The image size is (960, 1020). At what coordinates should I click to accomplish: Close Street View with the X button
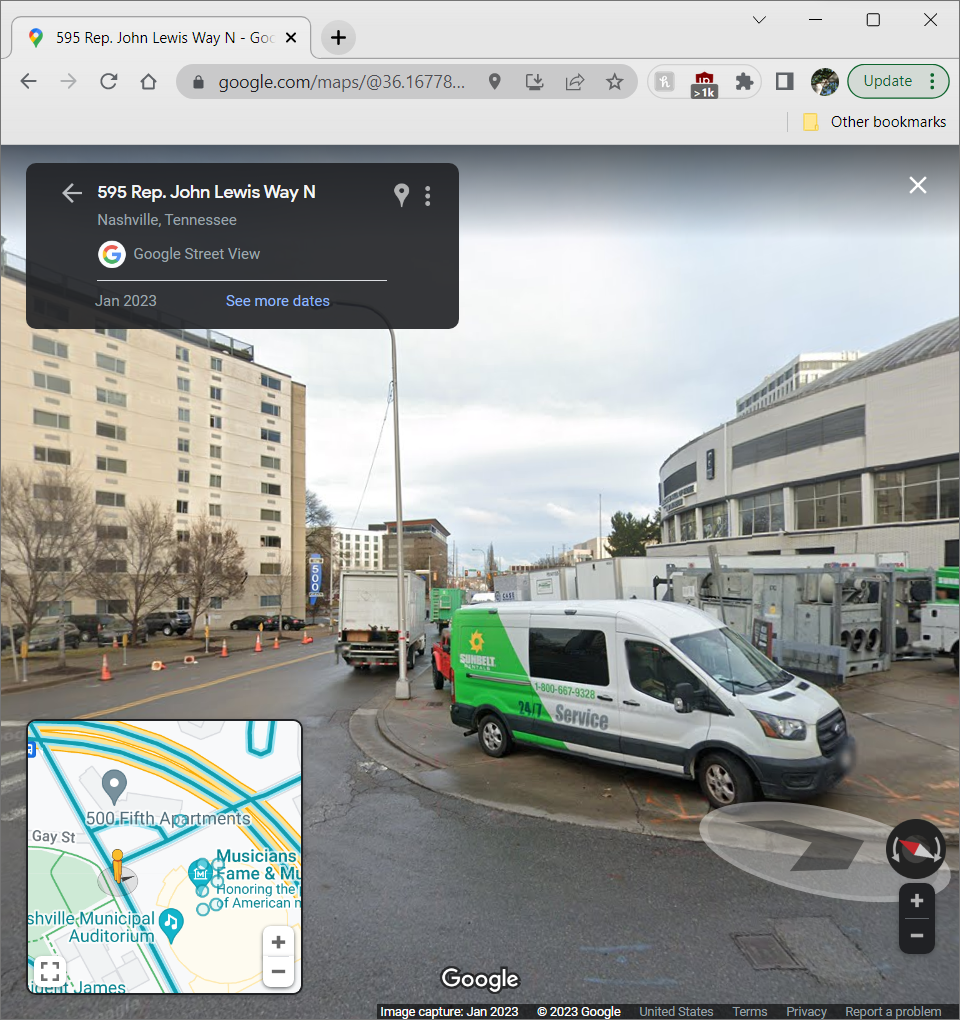pyautogui.click(x=917, y=185)
